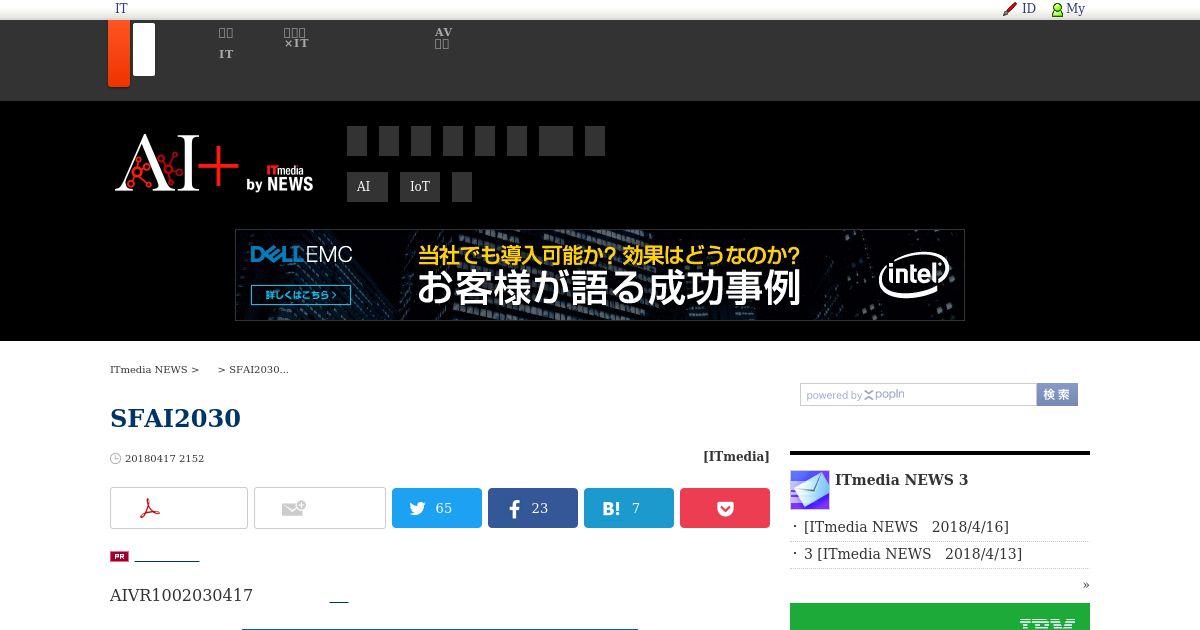
Task: Click Hatena bookmark B! button showing 7
Action: 629,508
